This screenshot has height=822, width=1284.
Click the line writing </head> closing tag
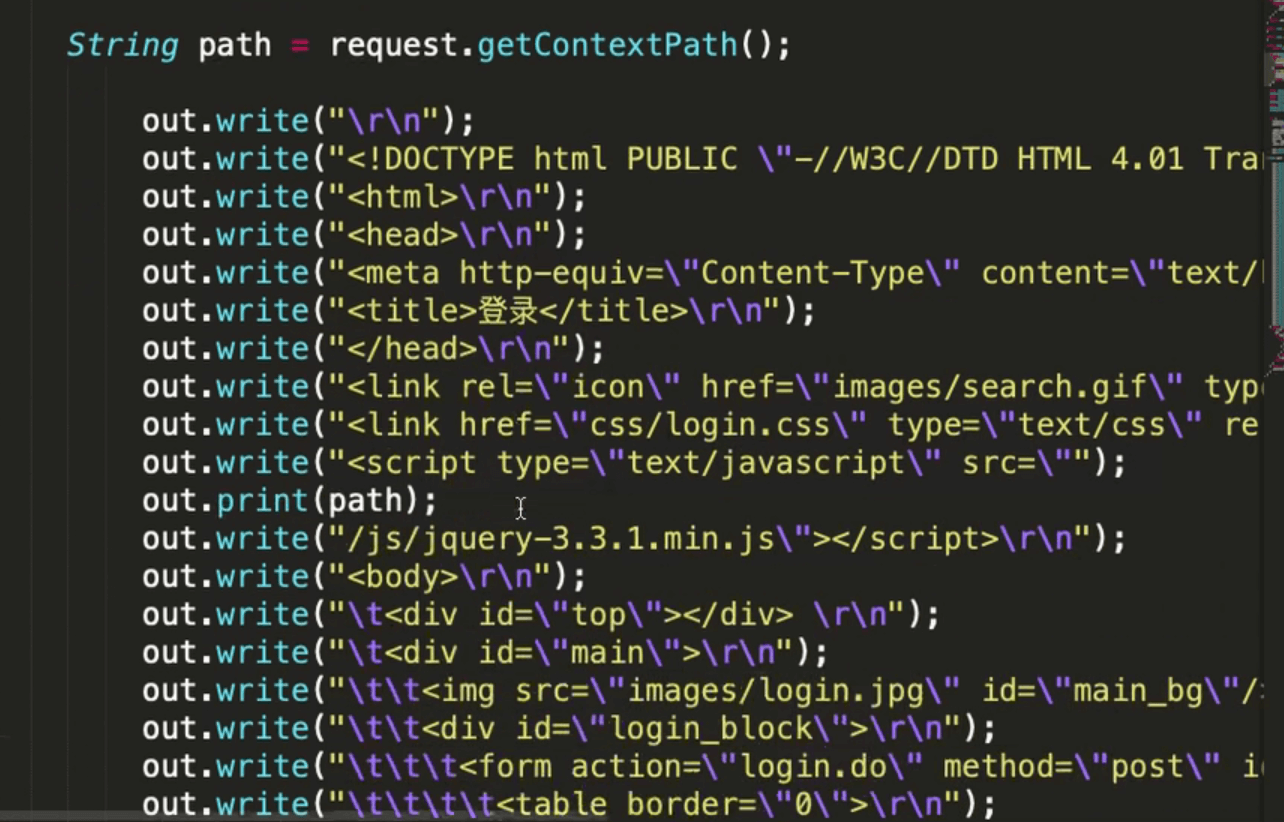tap(373, 349)
